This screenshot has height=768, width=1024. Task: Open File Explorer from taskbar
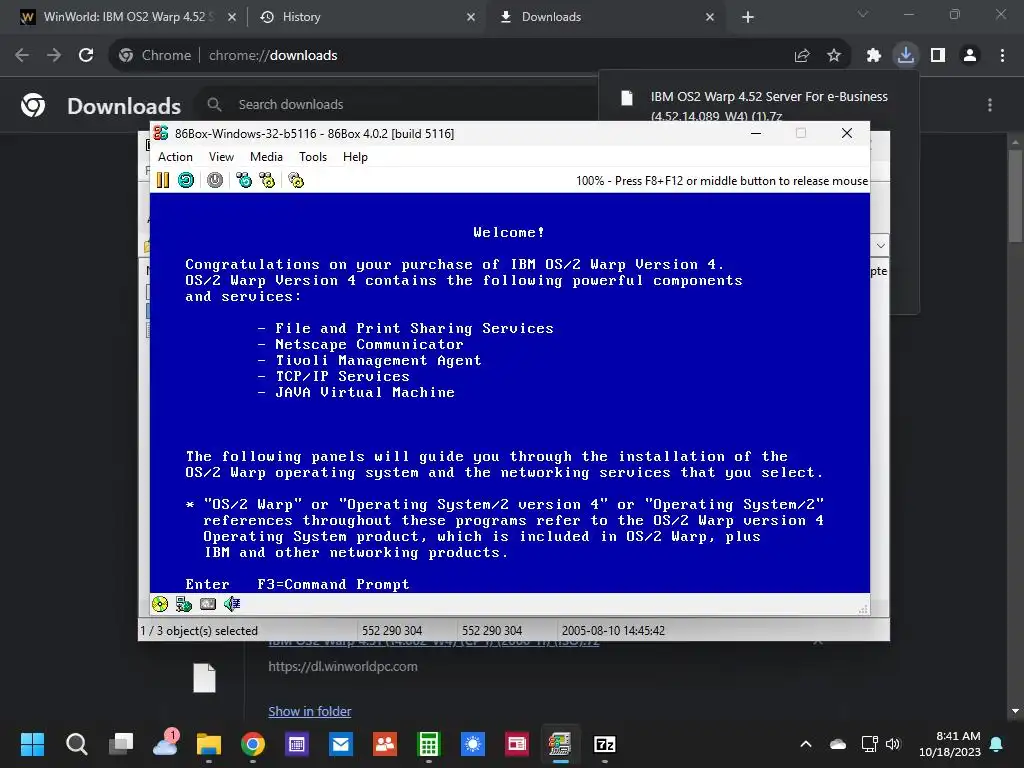click(x=209, y=744)
